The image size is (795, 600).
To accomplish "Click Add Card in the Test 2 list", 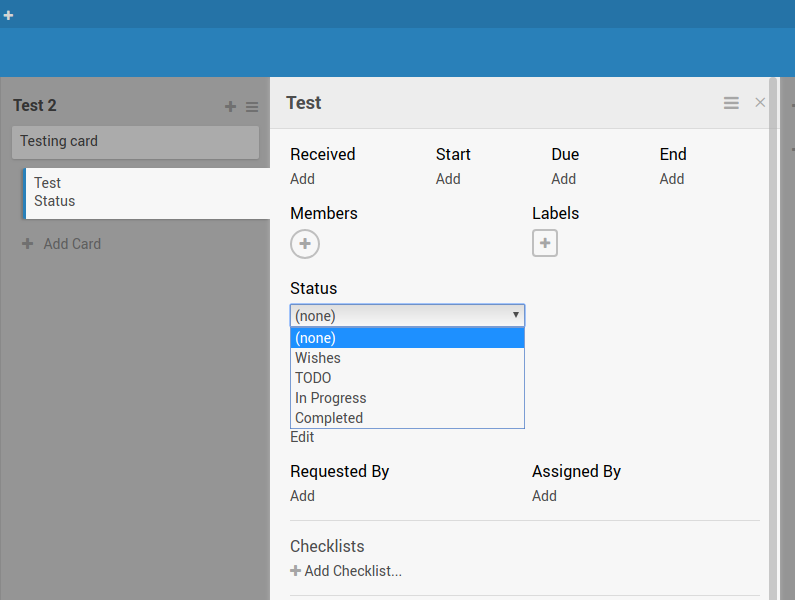I will pos(72,244).
